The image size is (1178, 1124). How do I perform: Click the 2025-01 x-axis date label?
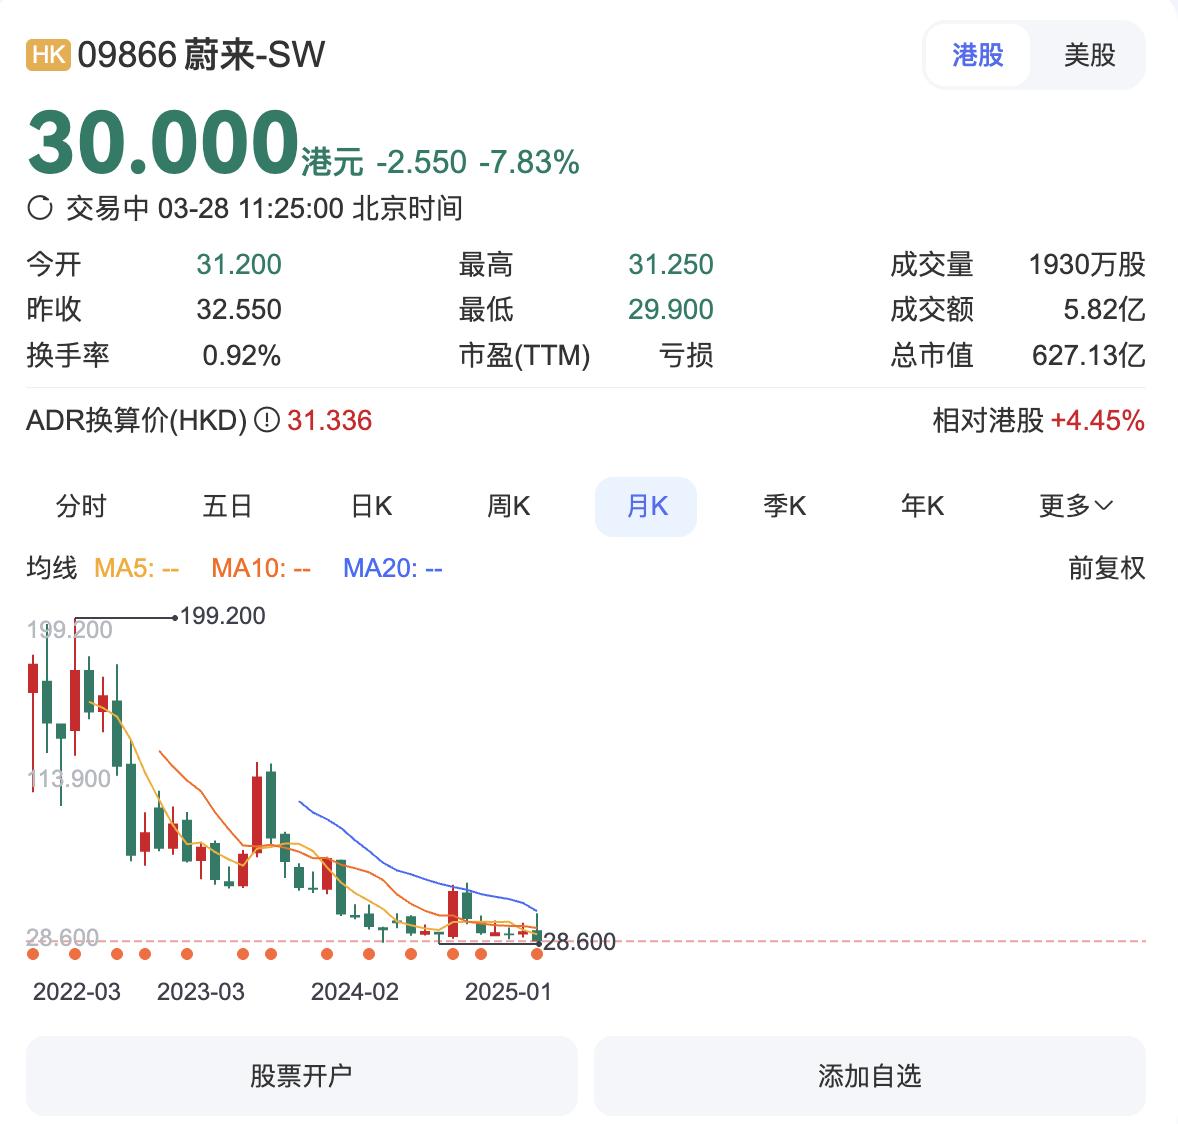click(508, 992)
